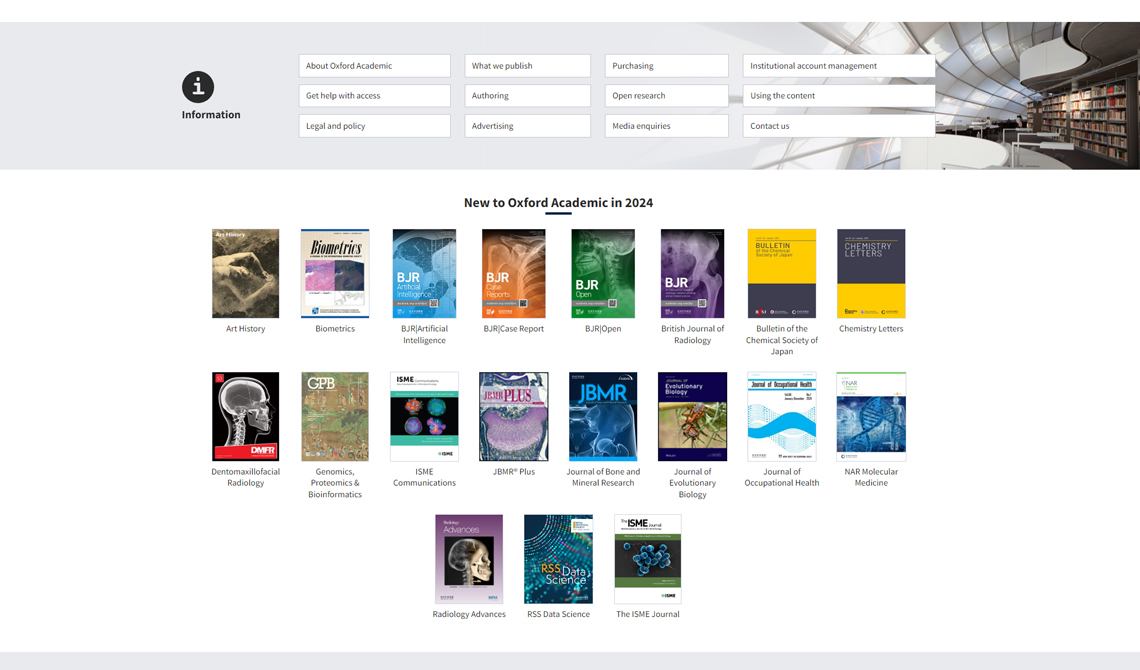This screenshot has height=670, width=1140.
Task: Open the blue JBMR cover
Action: (x=603, y=416)
